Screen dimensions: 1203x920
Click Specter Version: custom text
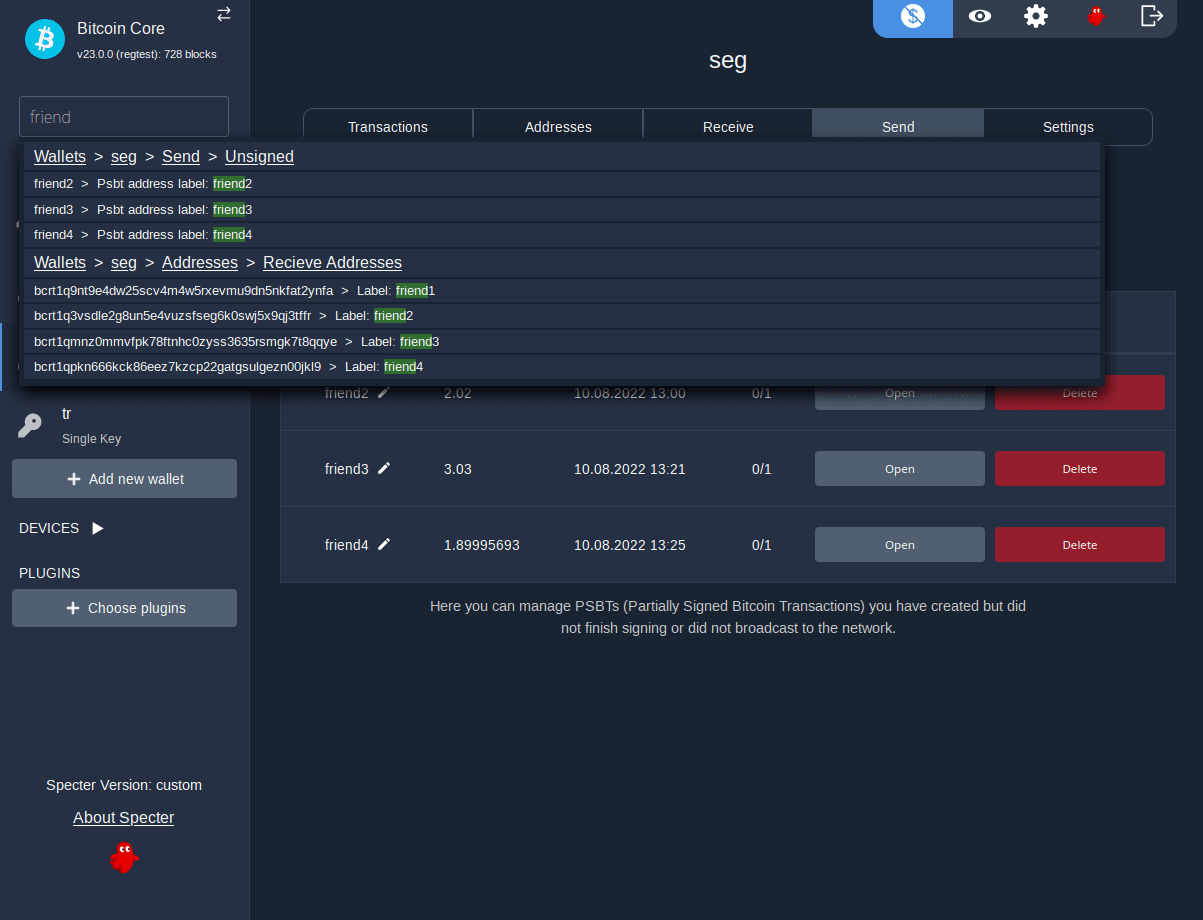tap(124, 785)
